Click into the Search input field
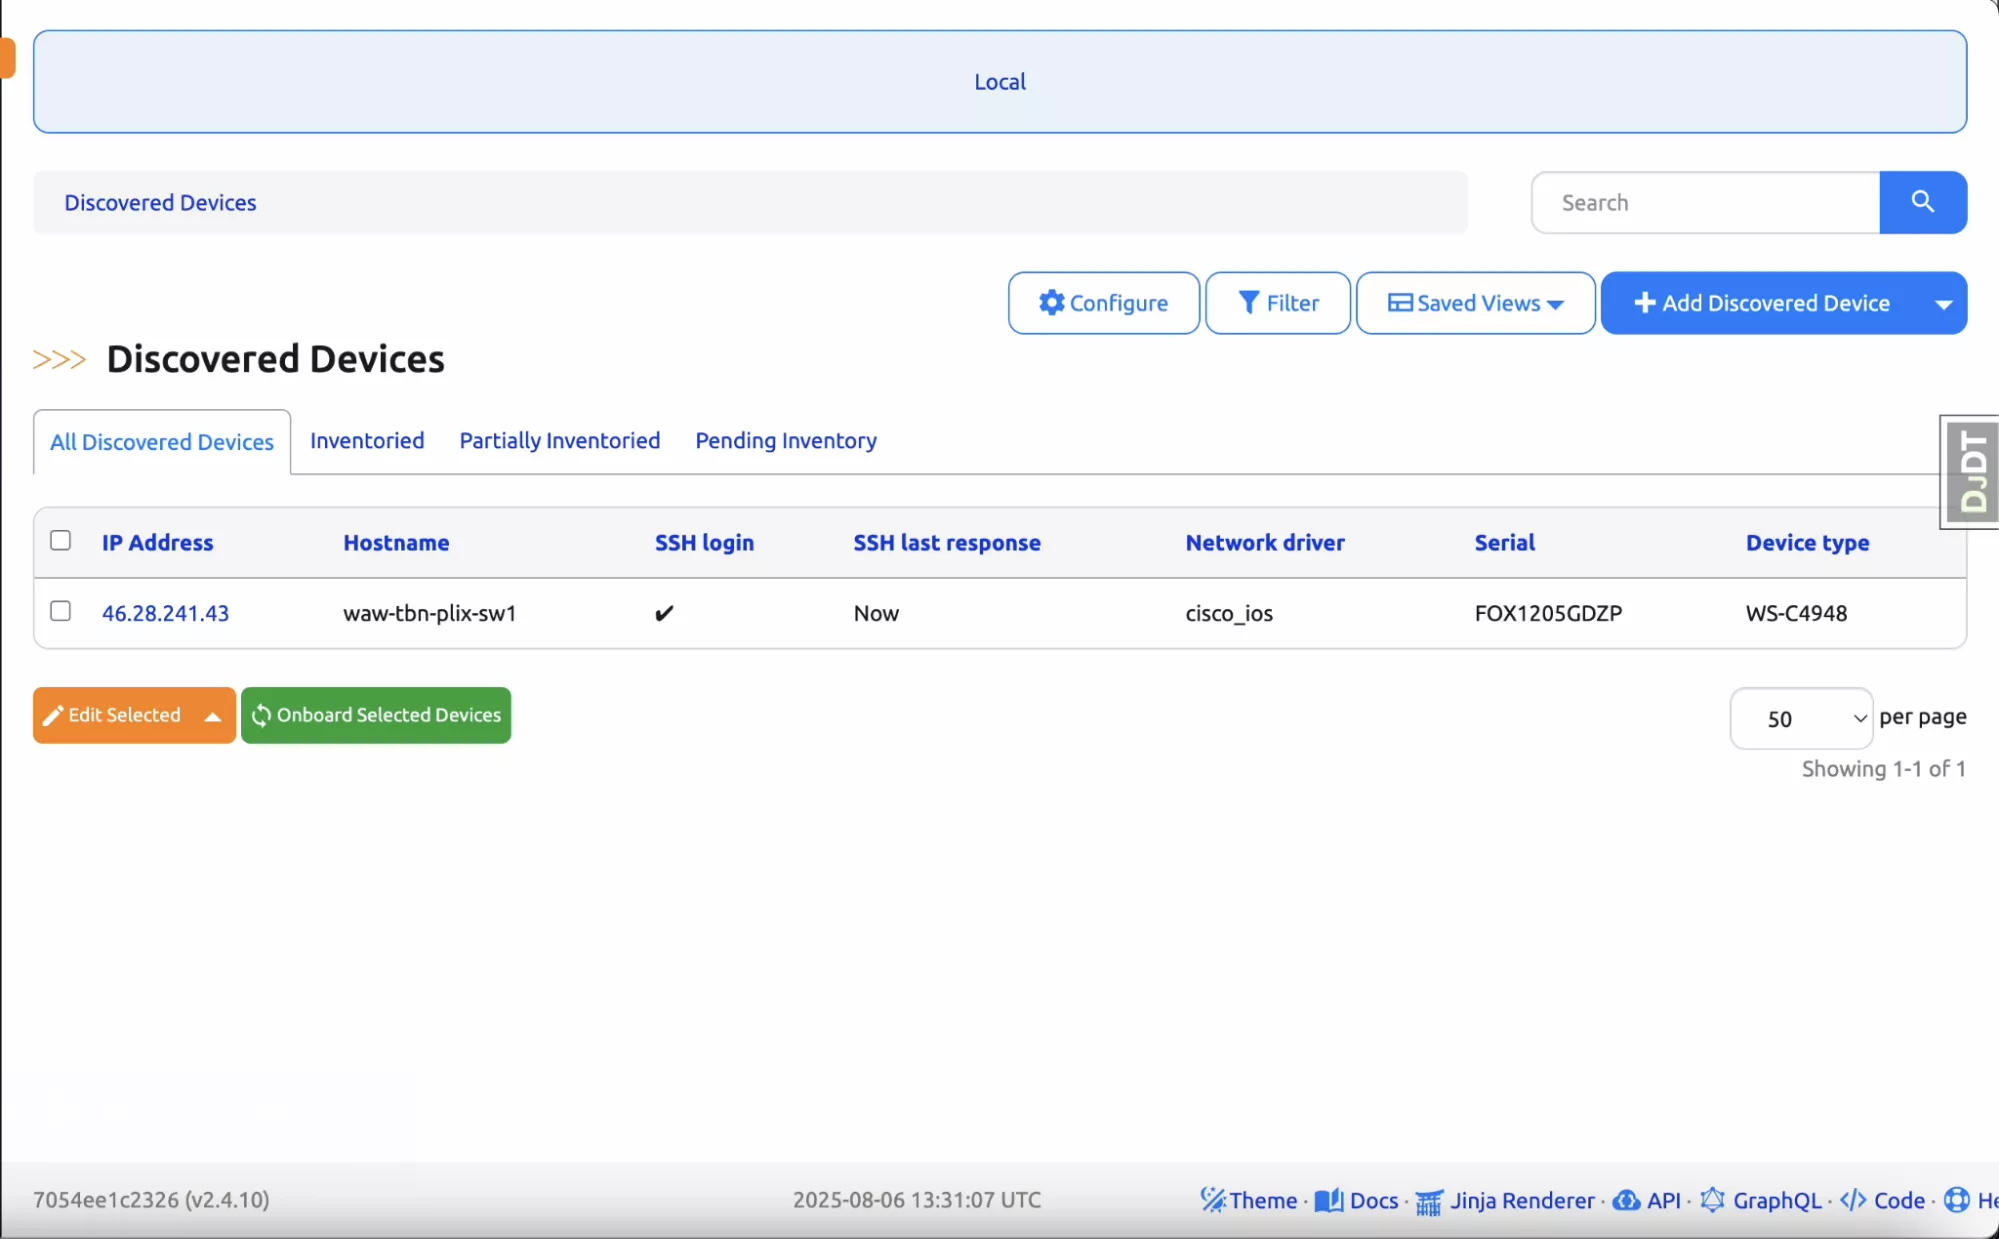 coord(1705,203)
